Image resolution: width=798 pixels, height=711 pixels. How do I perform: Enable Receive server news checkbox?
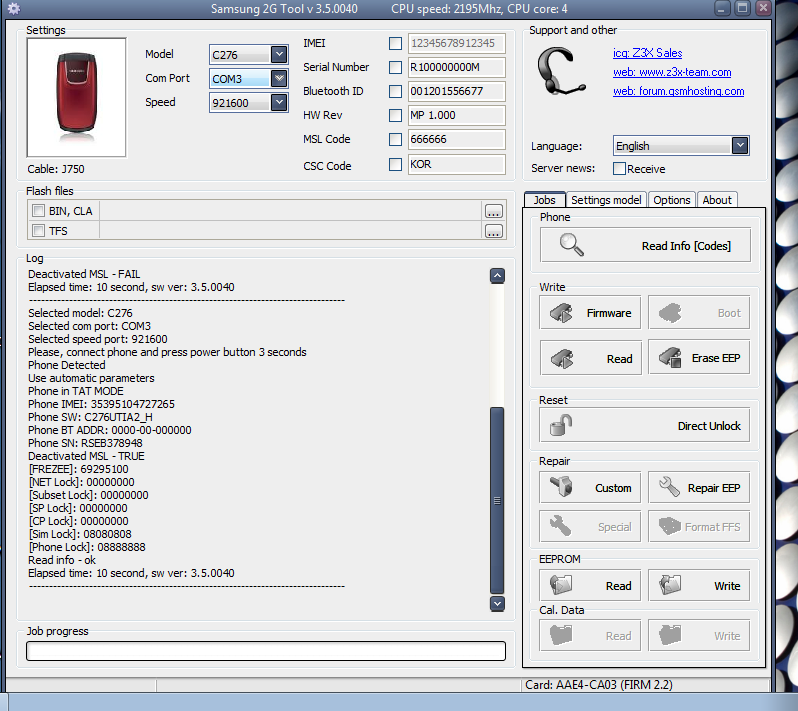tap(619, 168)
